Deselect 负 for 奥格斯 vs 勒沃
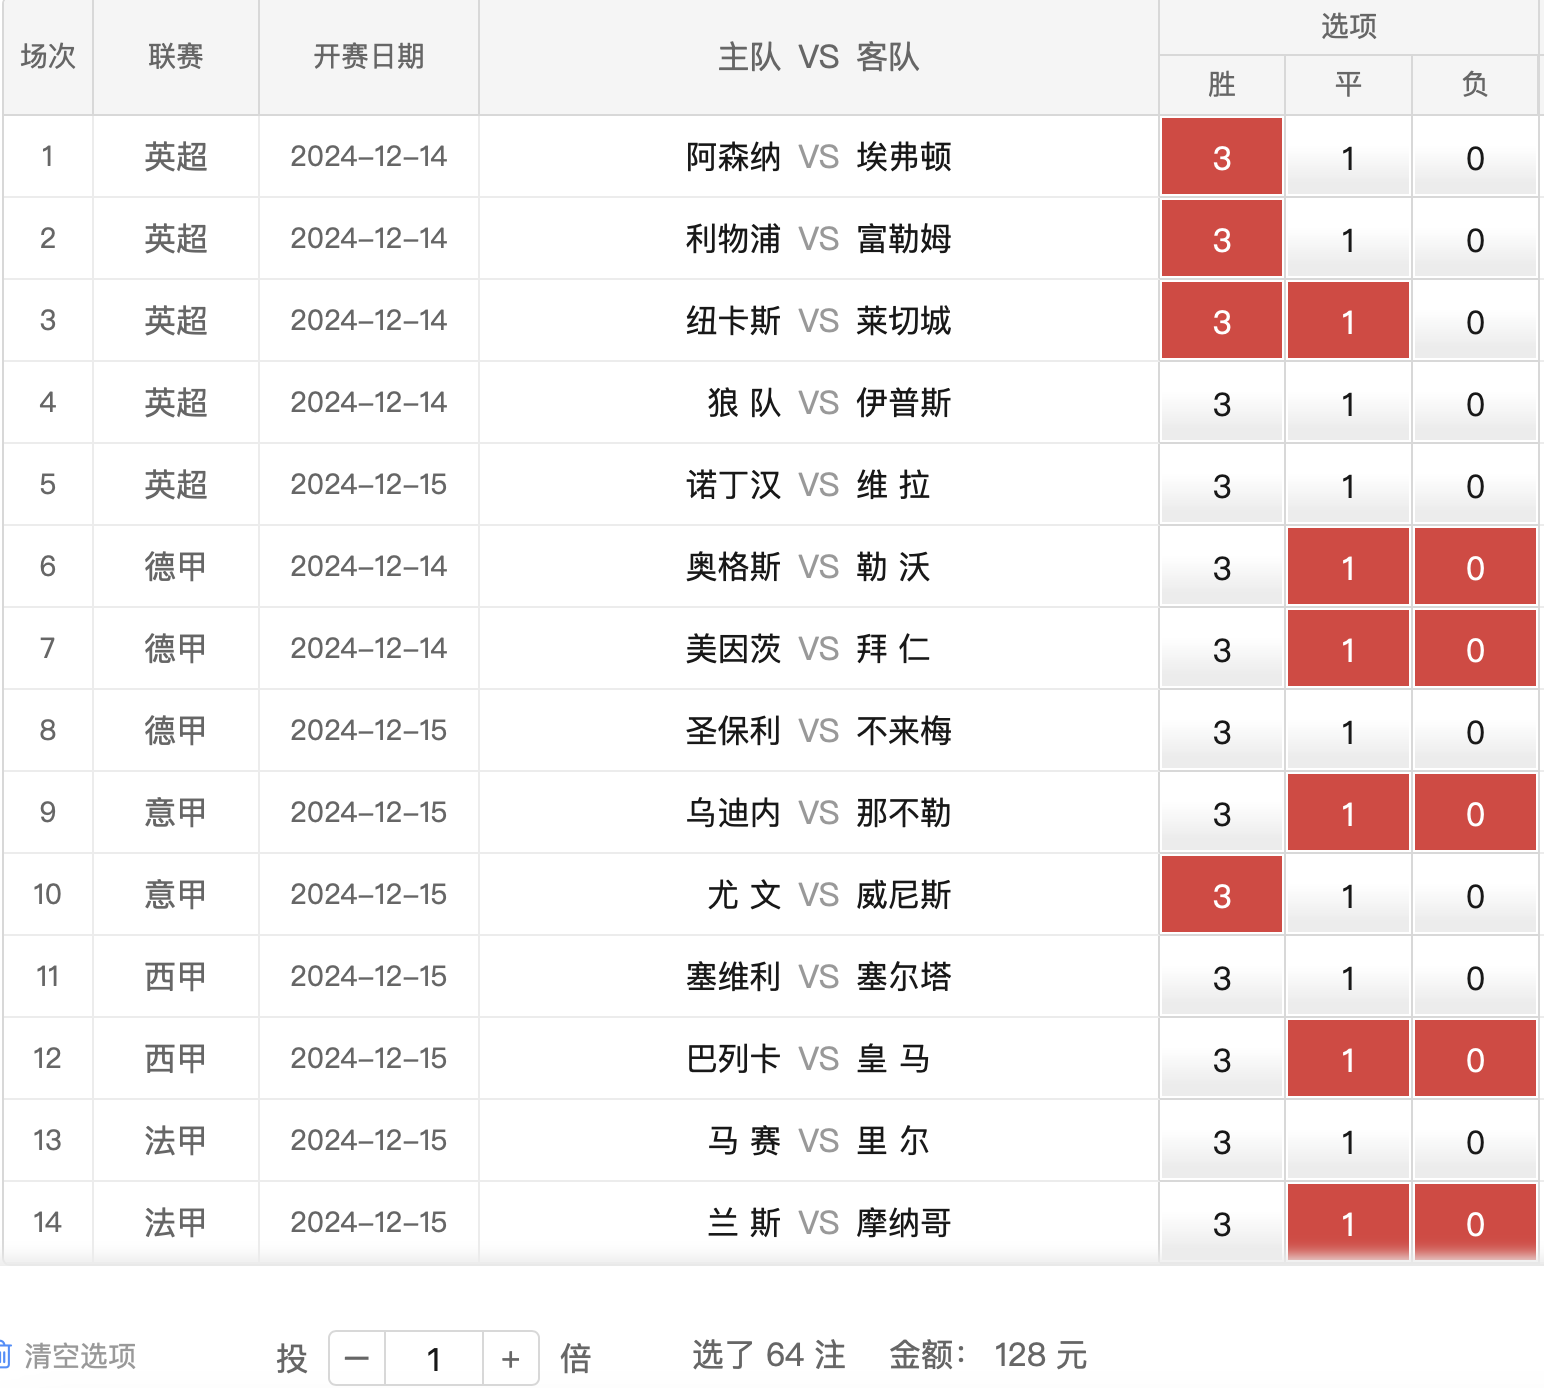This screenshot has height=1388, width=1544. (x=1475, y=567)
